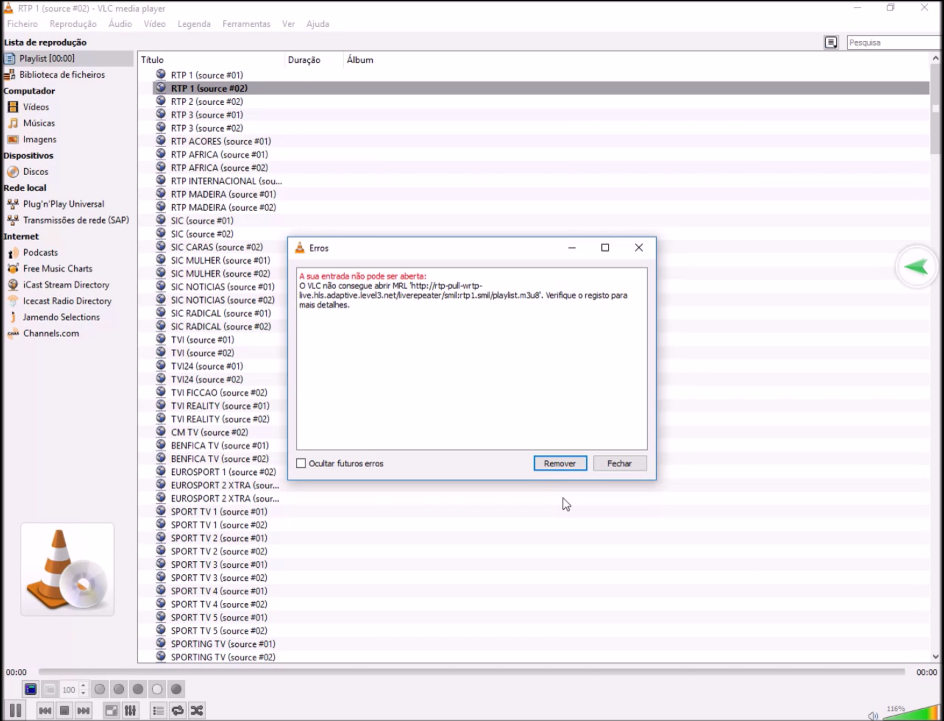Toggle shuffle random playback icon

point(197,711)
